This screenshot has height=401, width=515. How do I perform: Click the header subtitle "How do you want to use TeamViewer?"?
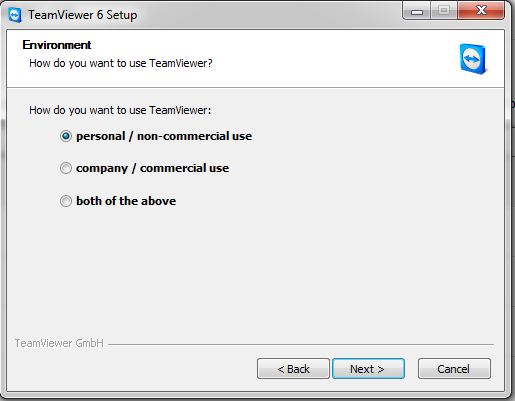point(121,63)
